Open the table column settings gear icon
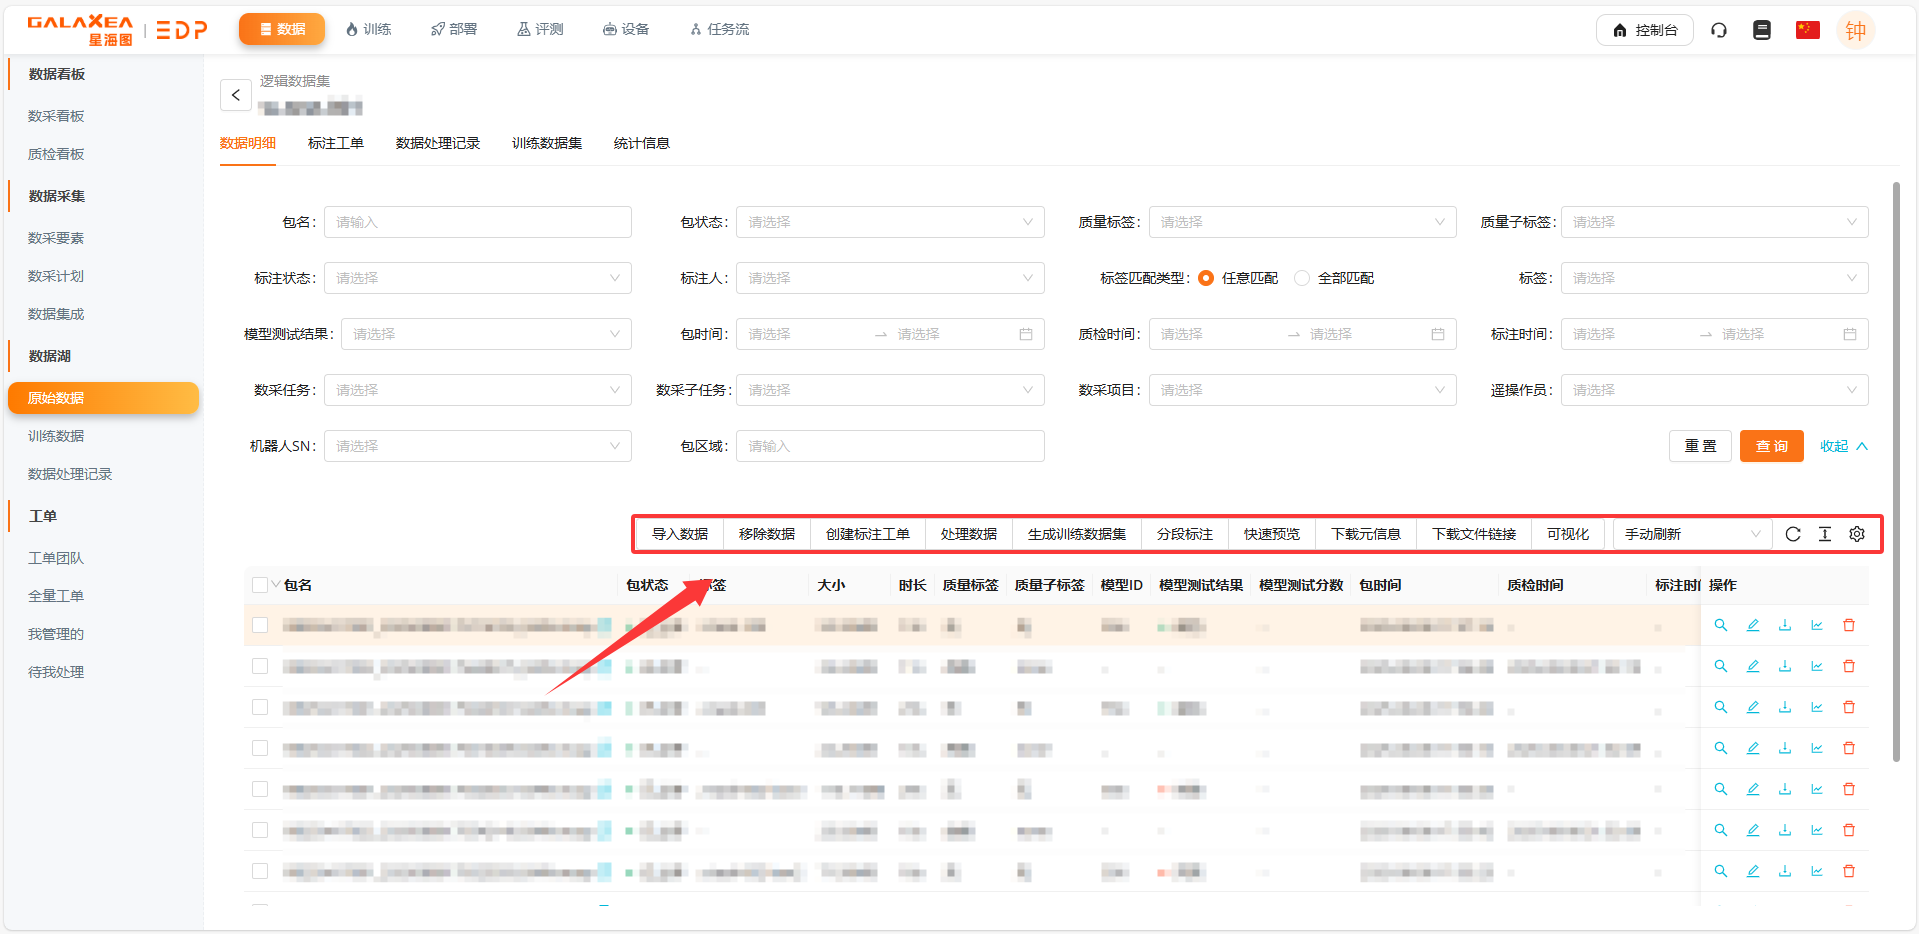The image size is (1919, 934). [1857, 534]
